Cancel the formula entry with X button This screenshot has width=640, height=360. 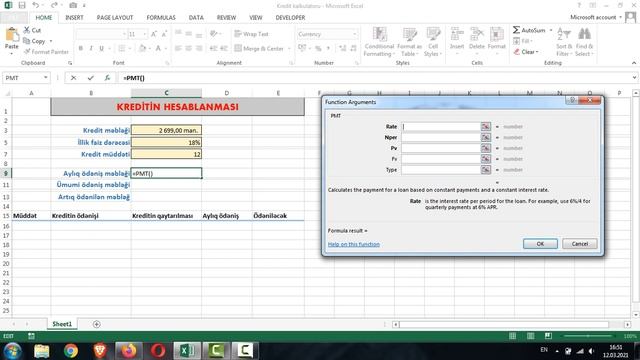[73, 78]
